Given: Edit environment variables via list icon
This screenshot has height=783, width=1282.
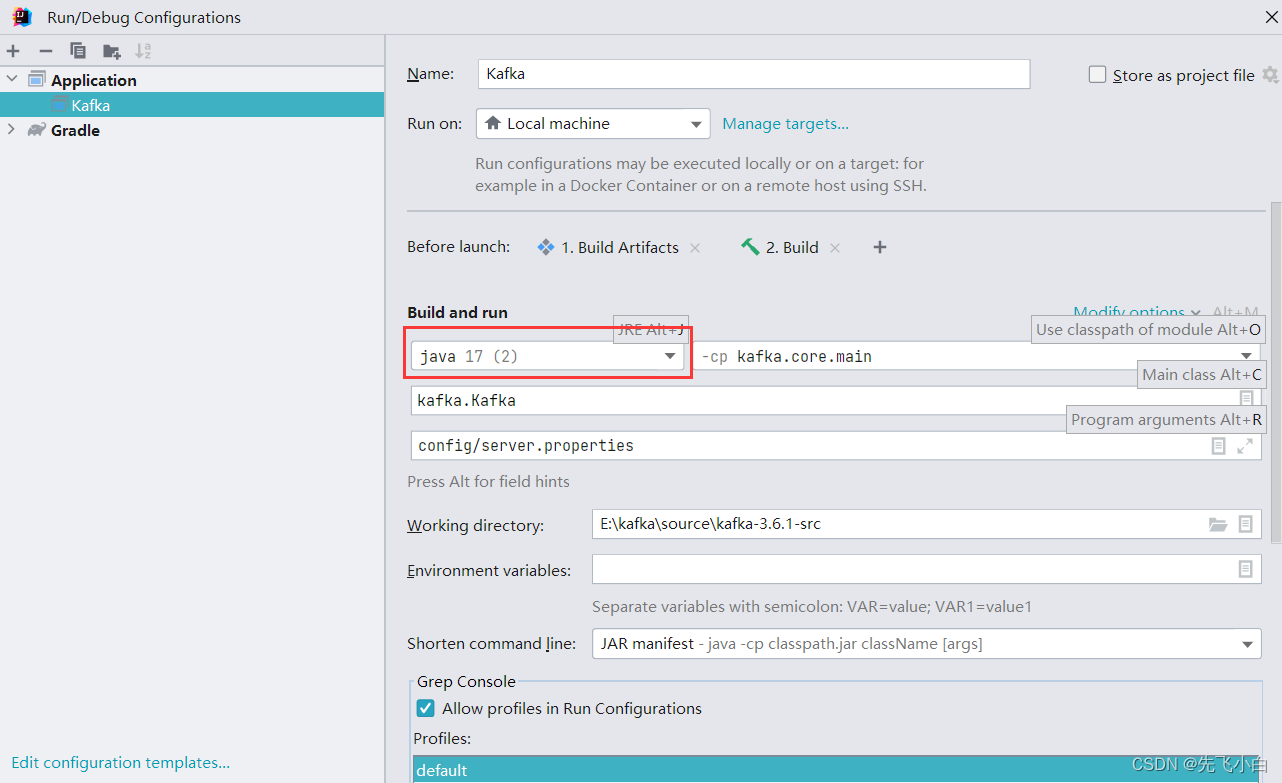Looking at the screenshot, I should (1246, 569).
